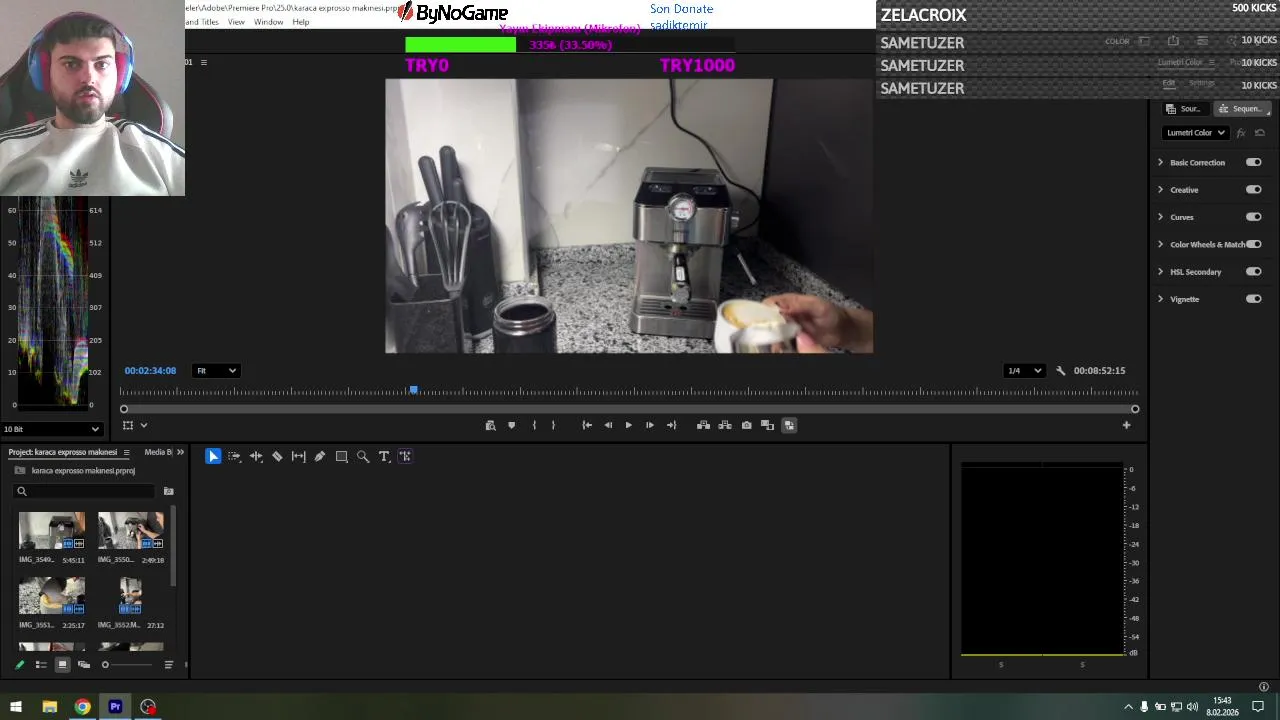
Task: Play the sequence in Program Monitor
Action: (628, 425)
